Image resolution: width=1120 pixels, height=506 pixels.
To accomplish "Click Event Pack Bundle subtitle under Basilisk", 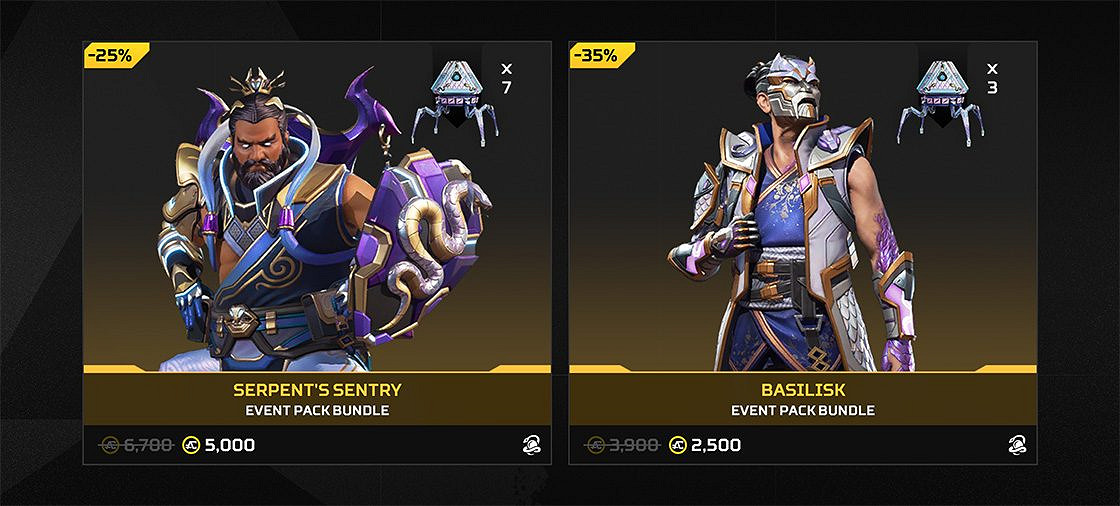I will [803, 411].
